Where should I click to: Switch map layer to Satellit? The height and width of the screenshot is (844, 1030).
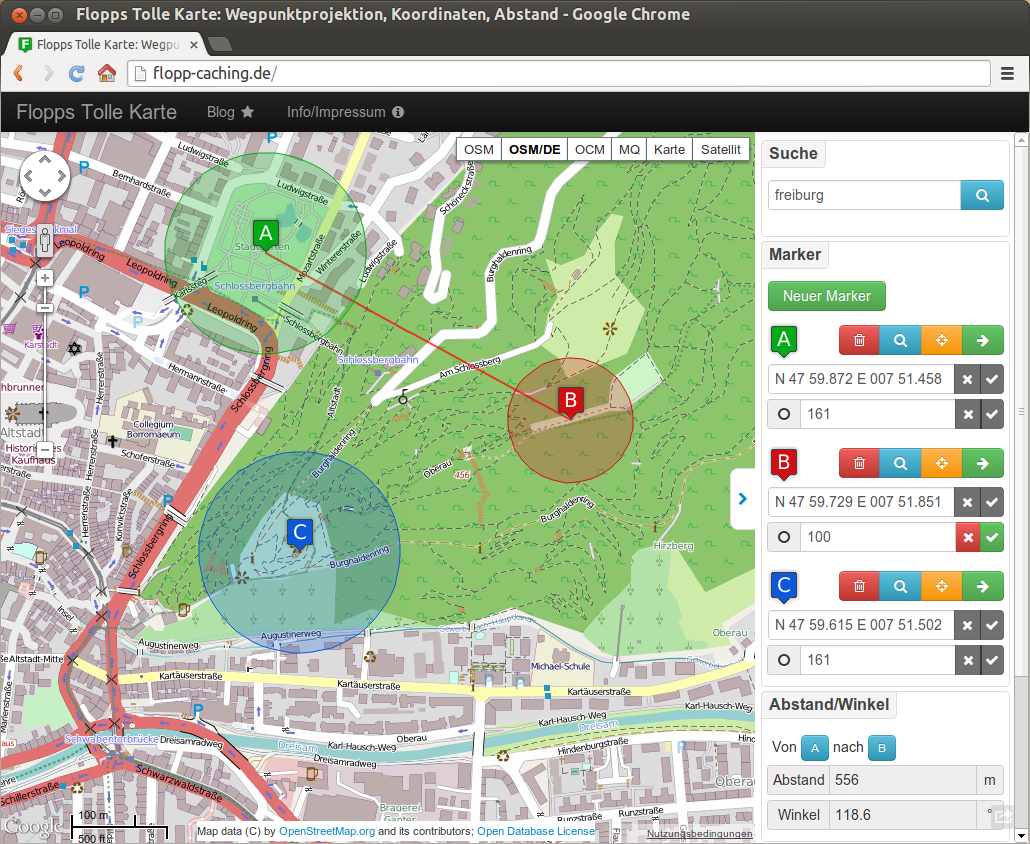pos(721,150)
